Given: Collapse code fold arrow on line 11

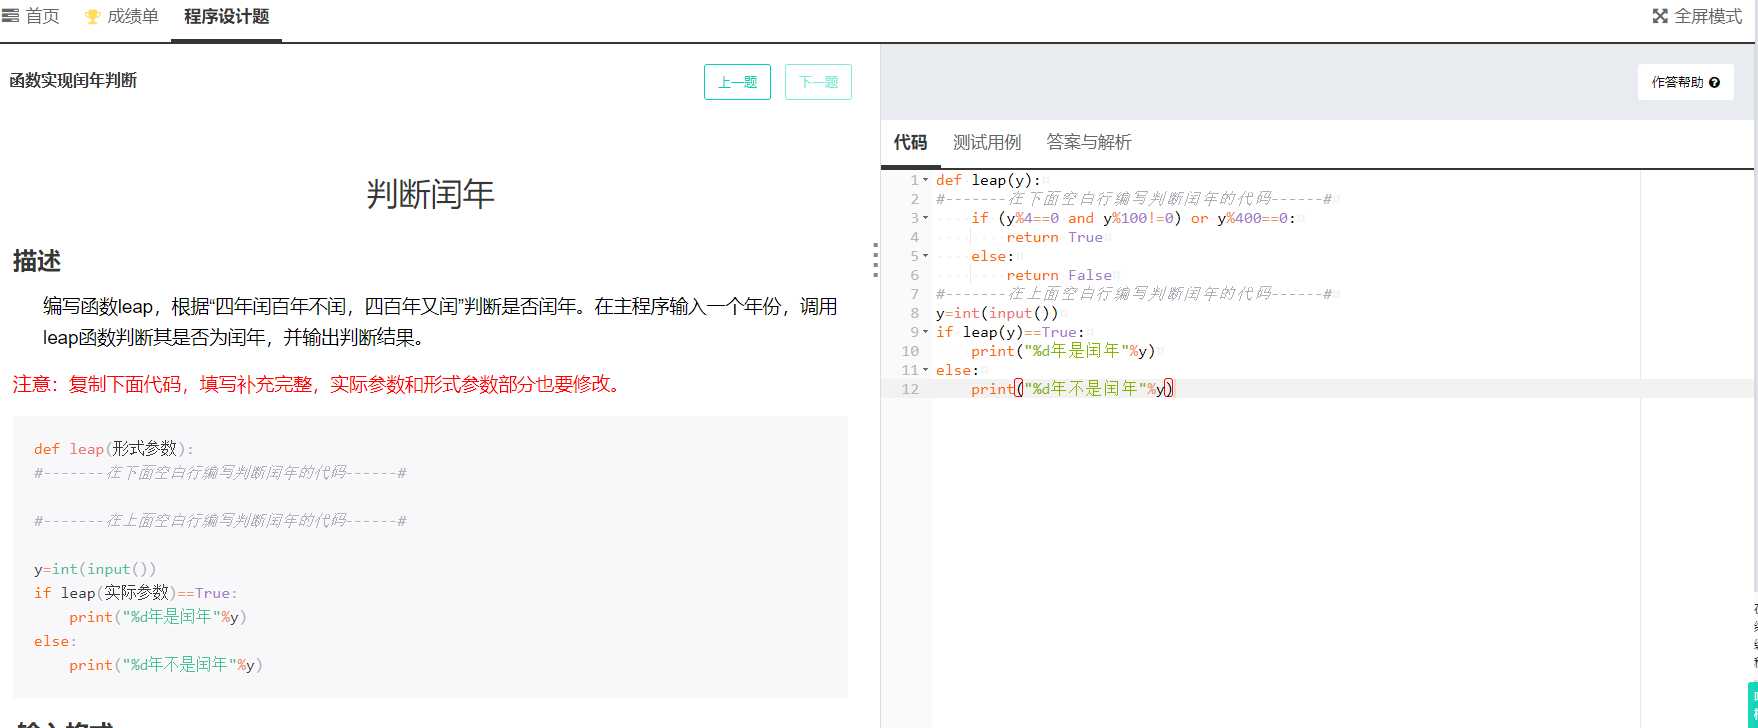Looking at the screenshot, I should click(925, 370).
